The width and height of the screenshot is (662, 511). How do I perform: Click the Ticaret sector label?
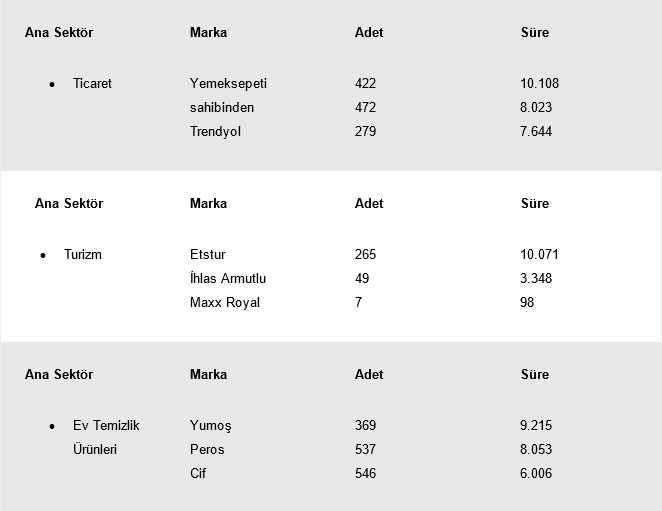click(92, 84)
